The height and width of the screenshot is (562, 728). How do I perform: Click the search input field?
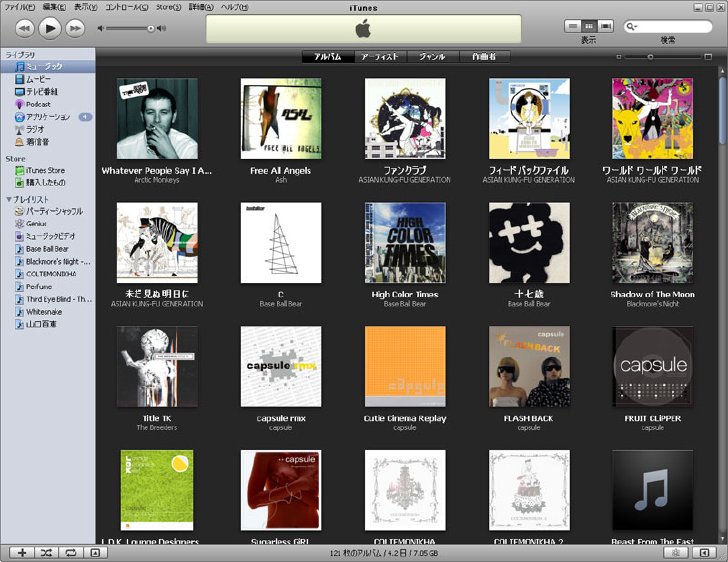[x=668, y=26]
